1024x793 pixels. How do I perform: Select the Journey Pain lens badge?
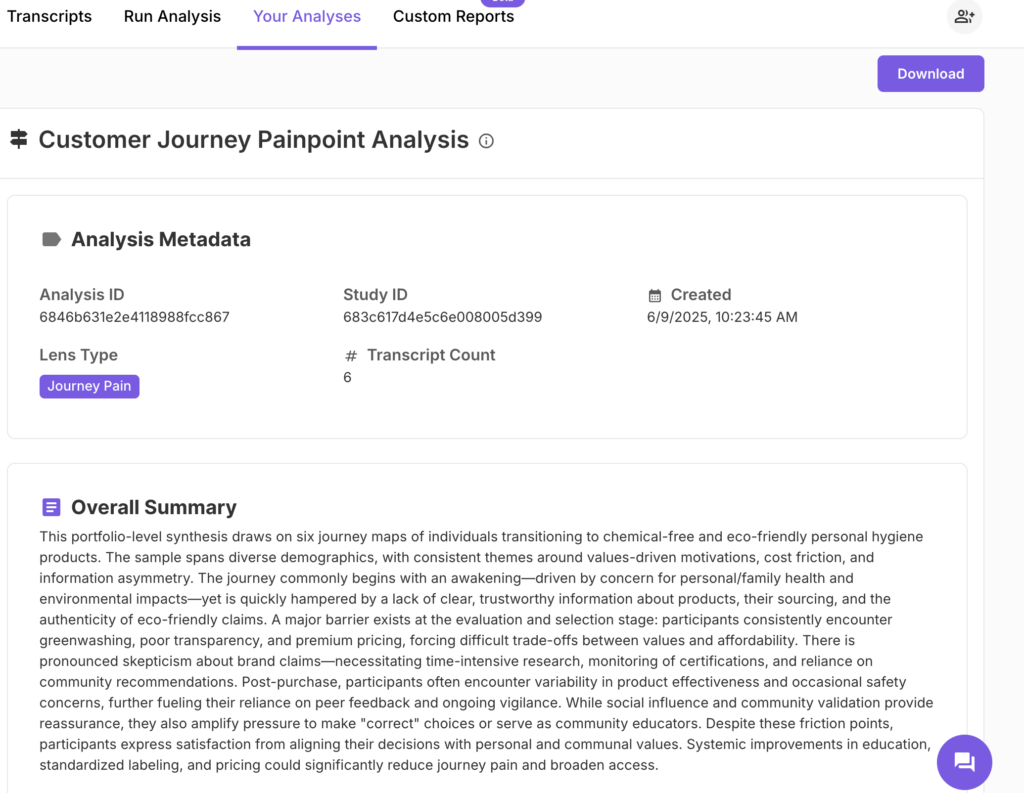(x=89, y=386)
